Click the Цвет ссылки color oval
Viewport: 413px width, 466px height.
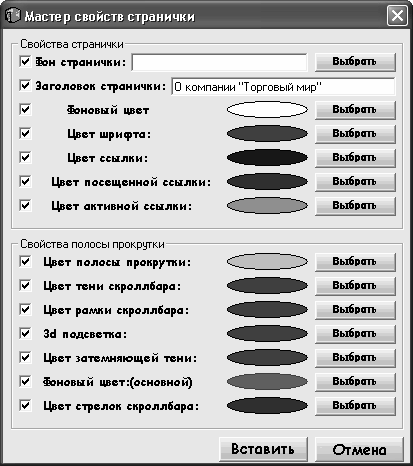pyautogui.click(x=267, y=158)
